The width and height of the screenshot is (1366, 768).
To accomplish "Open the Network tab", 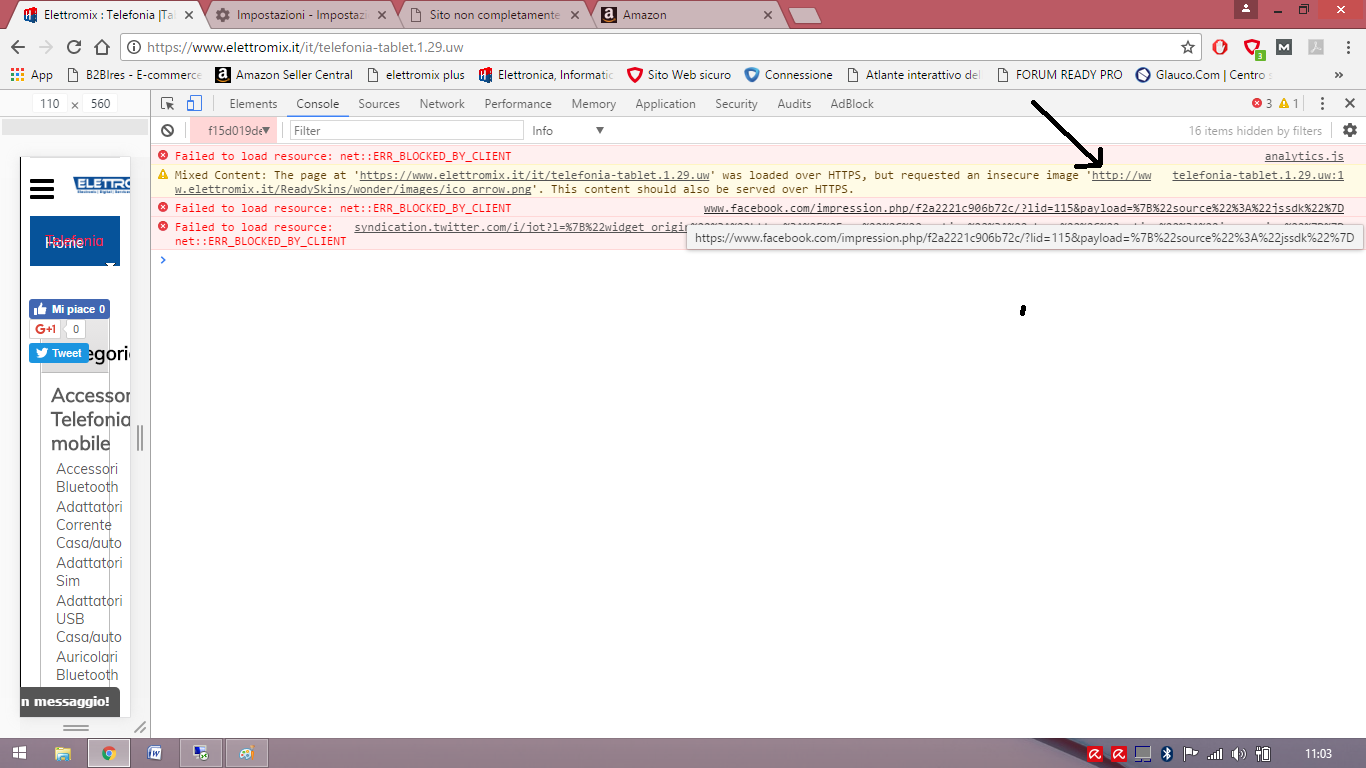I will 442,104.
